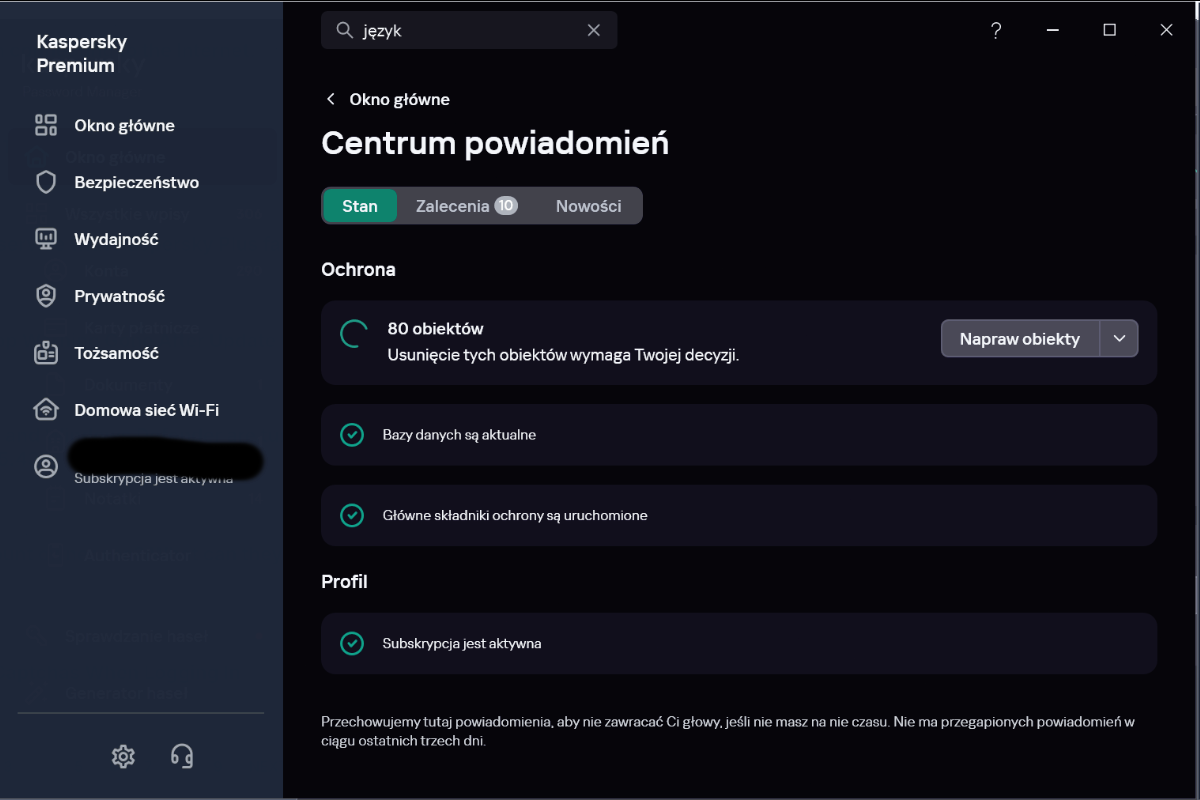Select the Bezpieczeństwo shield icon
This screenshot has width=1200, height=800.
(x=46, y=182)
